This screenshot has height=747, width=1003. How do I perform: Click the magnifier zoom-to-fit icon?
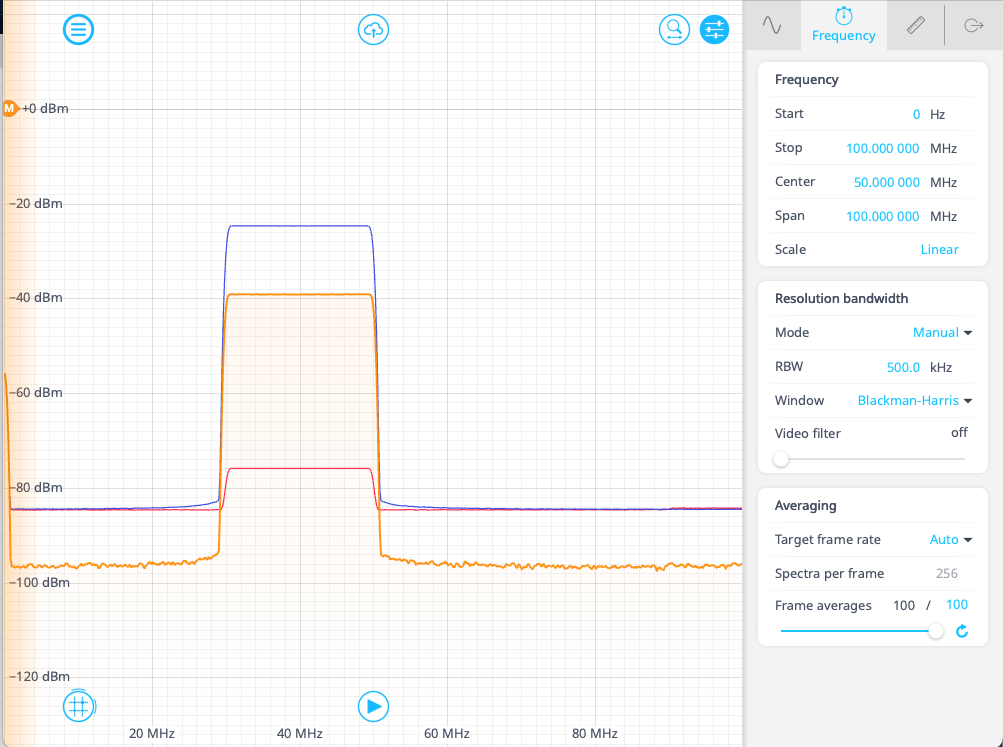coord(674,30)
